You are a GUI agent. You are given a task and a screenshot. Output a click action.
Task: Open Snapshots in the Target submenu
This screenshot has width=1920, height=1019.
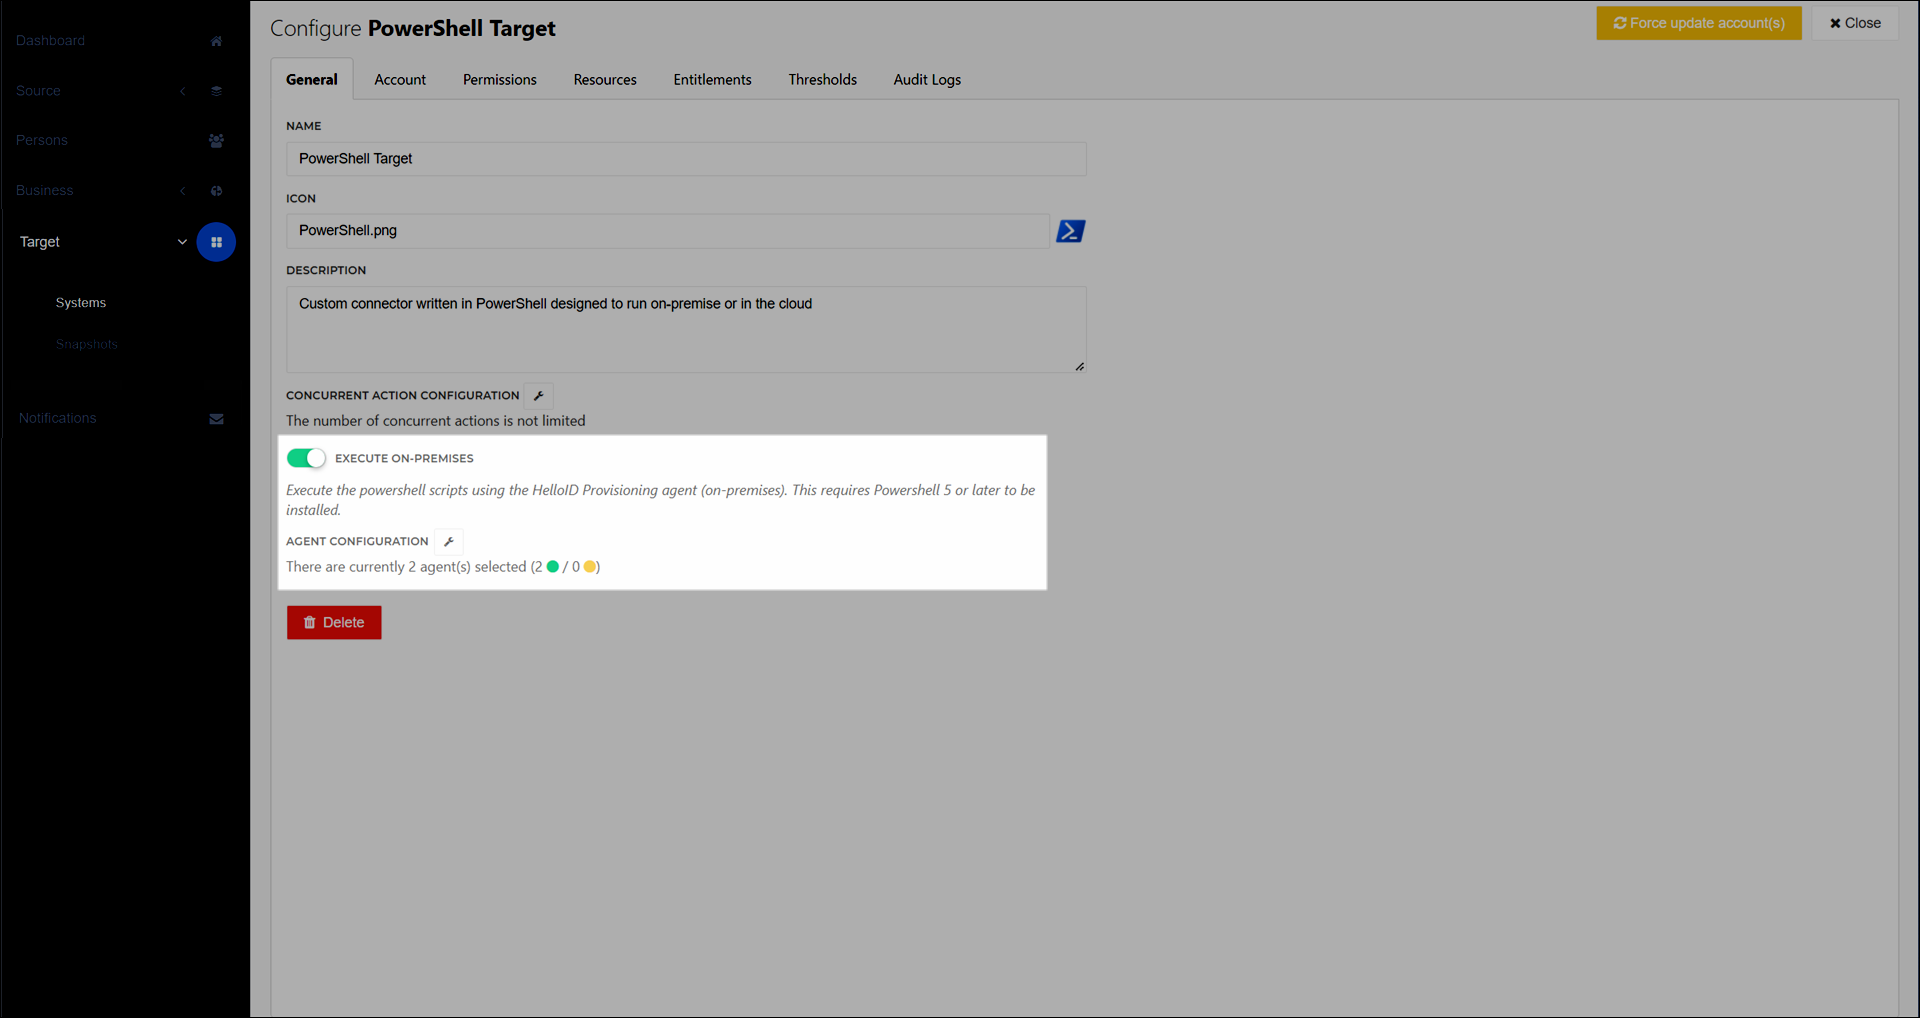click(x=87, y=345)
